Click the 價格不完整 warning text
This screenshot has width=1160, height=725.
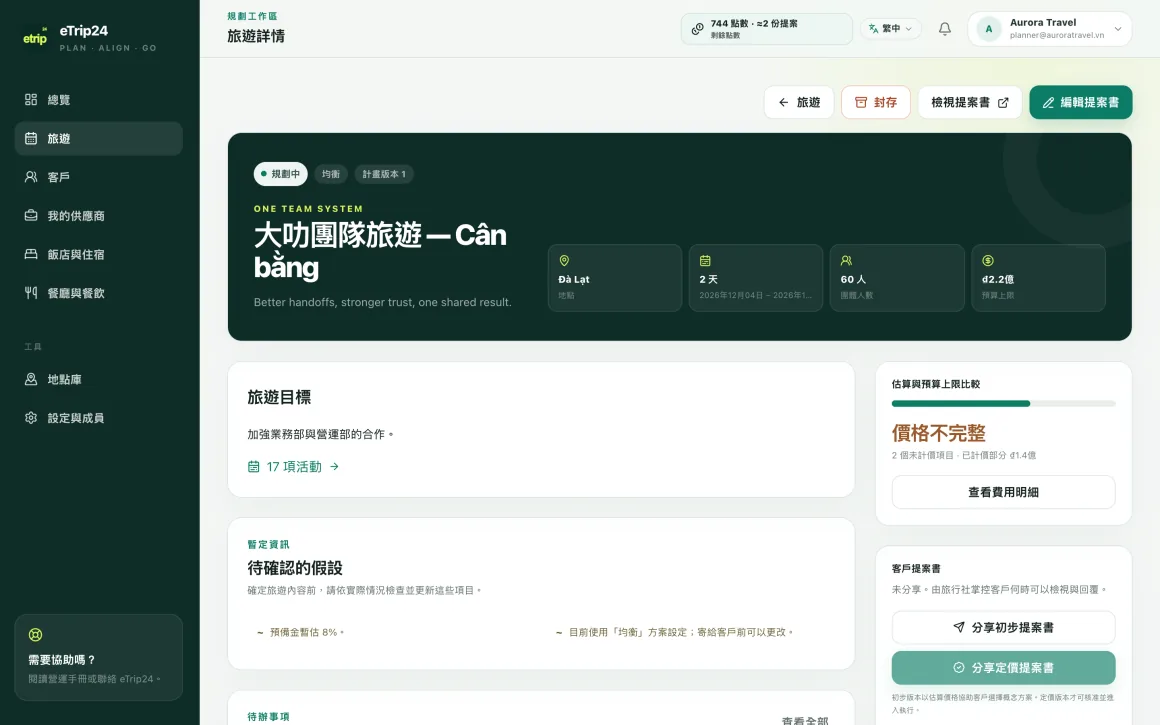coord(939,433)
